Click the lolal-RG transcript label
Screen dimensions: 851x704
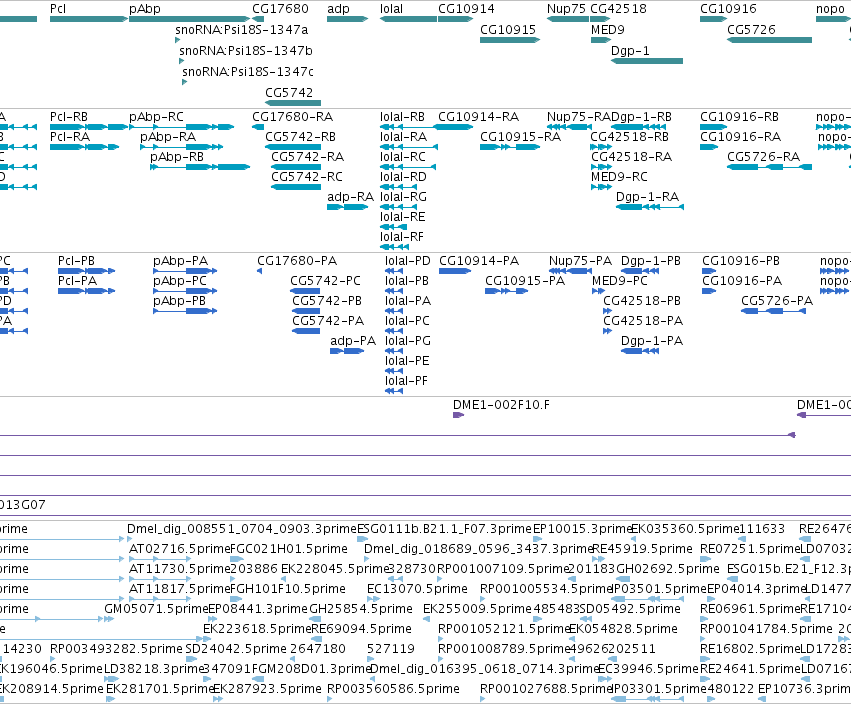pyautogui.click(x=403, y=196)
